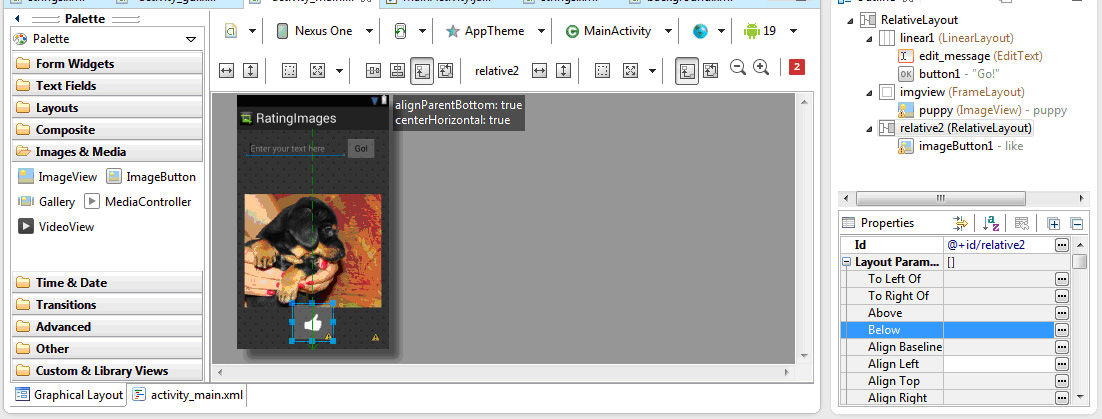This screenshot has height=419, width=1102.
Task: Click the ellipsis button for Above property
Action: click(1061, 313)
